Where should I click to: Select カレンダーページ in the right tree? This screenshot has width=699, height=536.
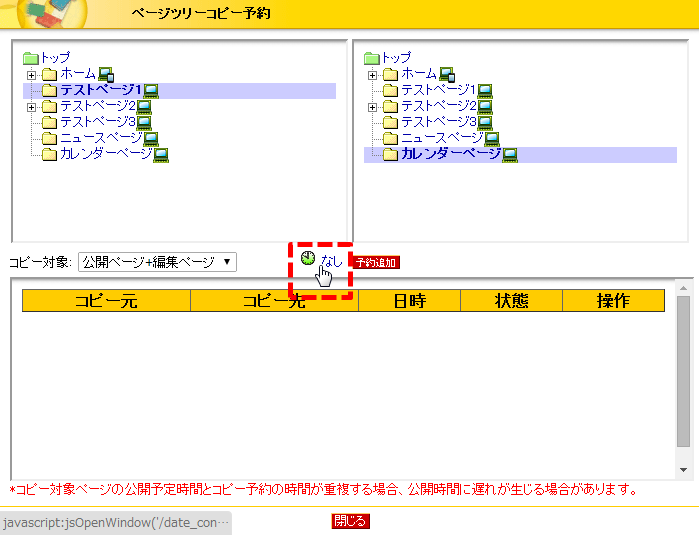pos(451,154)
